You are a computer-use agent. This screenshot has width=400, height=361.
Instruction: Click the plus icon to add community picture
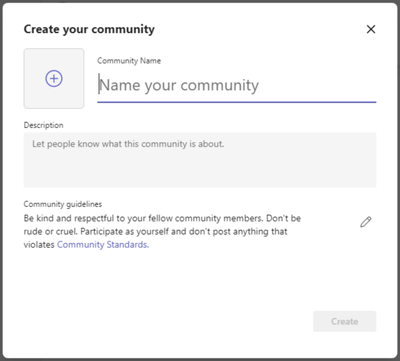(54, 79)
